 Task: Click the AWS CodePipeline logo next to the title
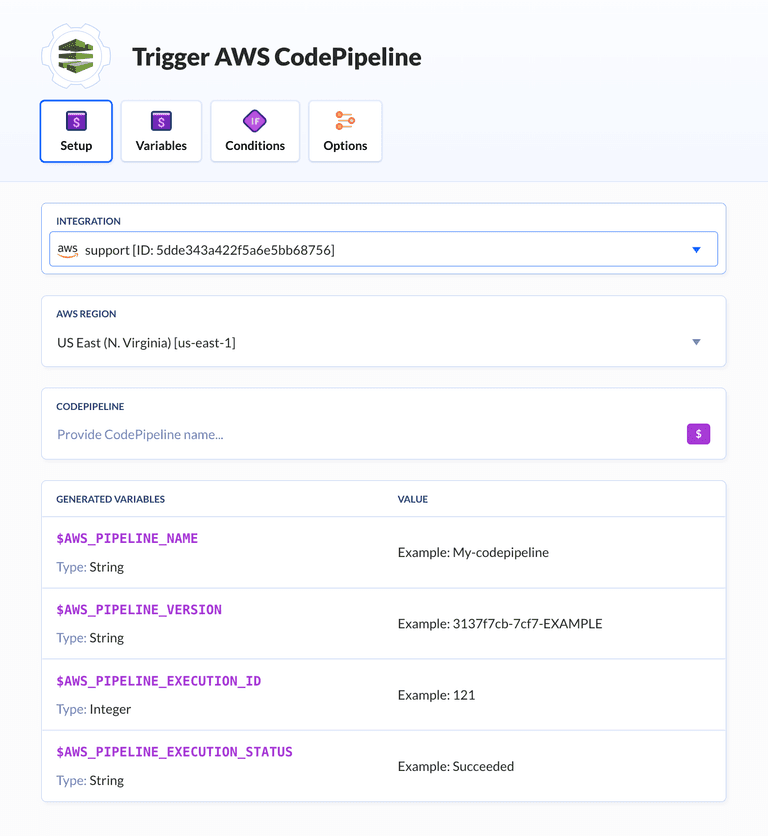(76, 56)
